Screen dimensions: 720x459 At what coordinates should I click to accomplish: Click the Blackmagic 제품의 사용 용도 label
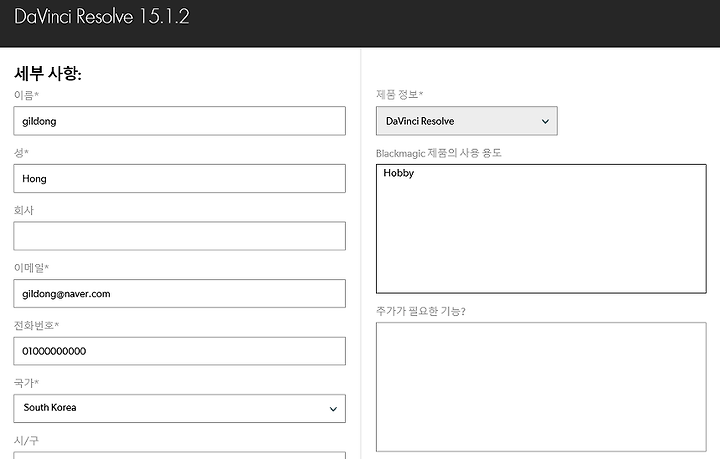(439, 153)
